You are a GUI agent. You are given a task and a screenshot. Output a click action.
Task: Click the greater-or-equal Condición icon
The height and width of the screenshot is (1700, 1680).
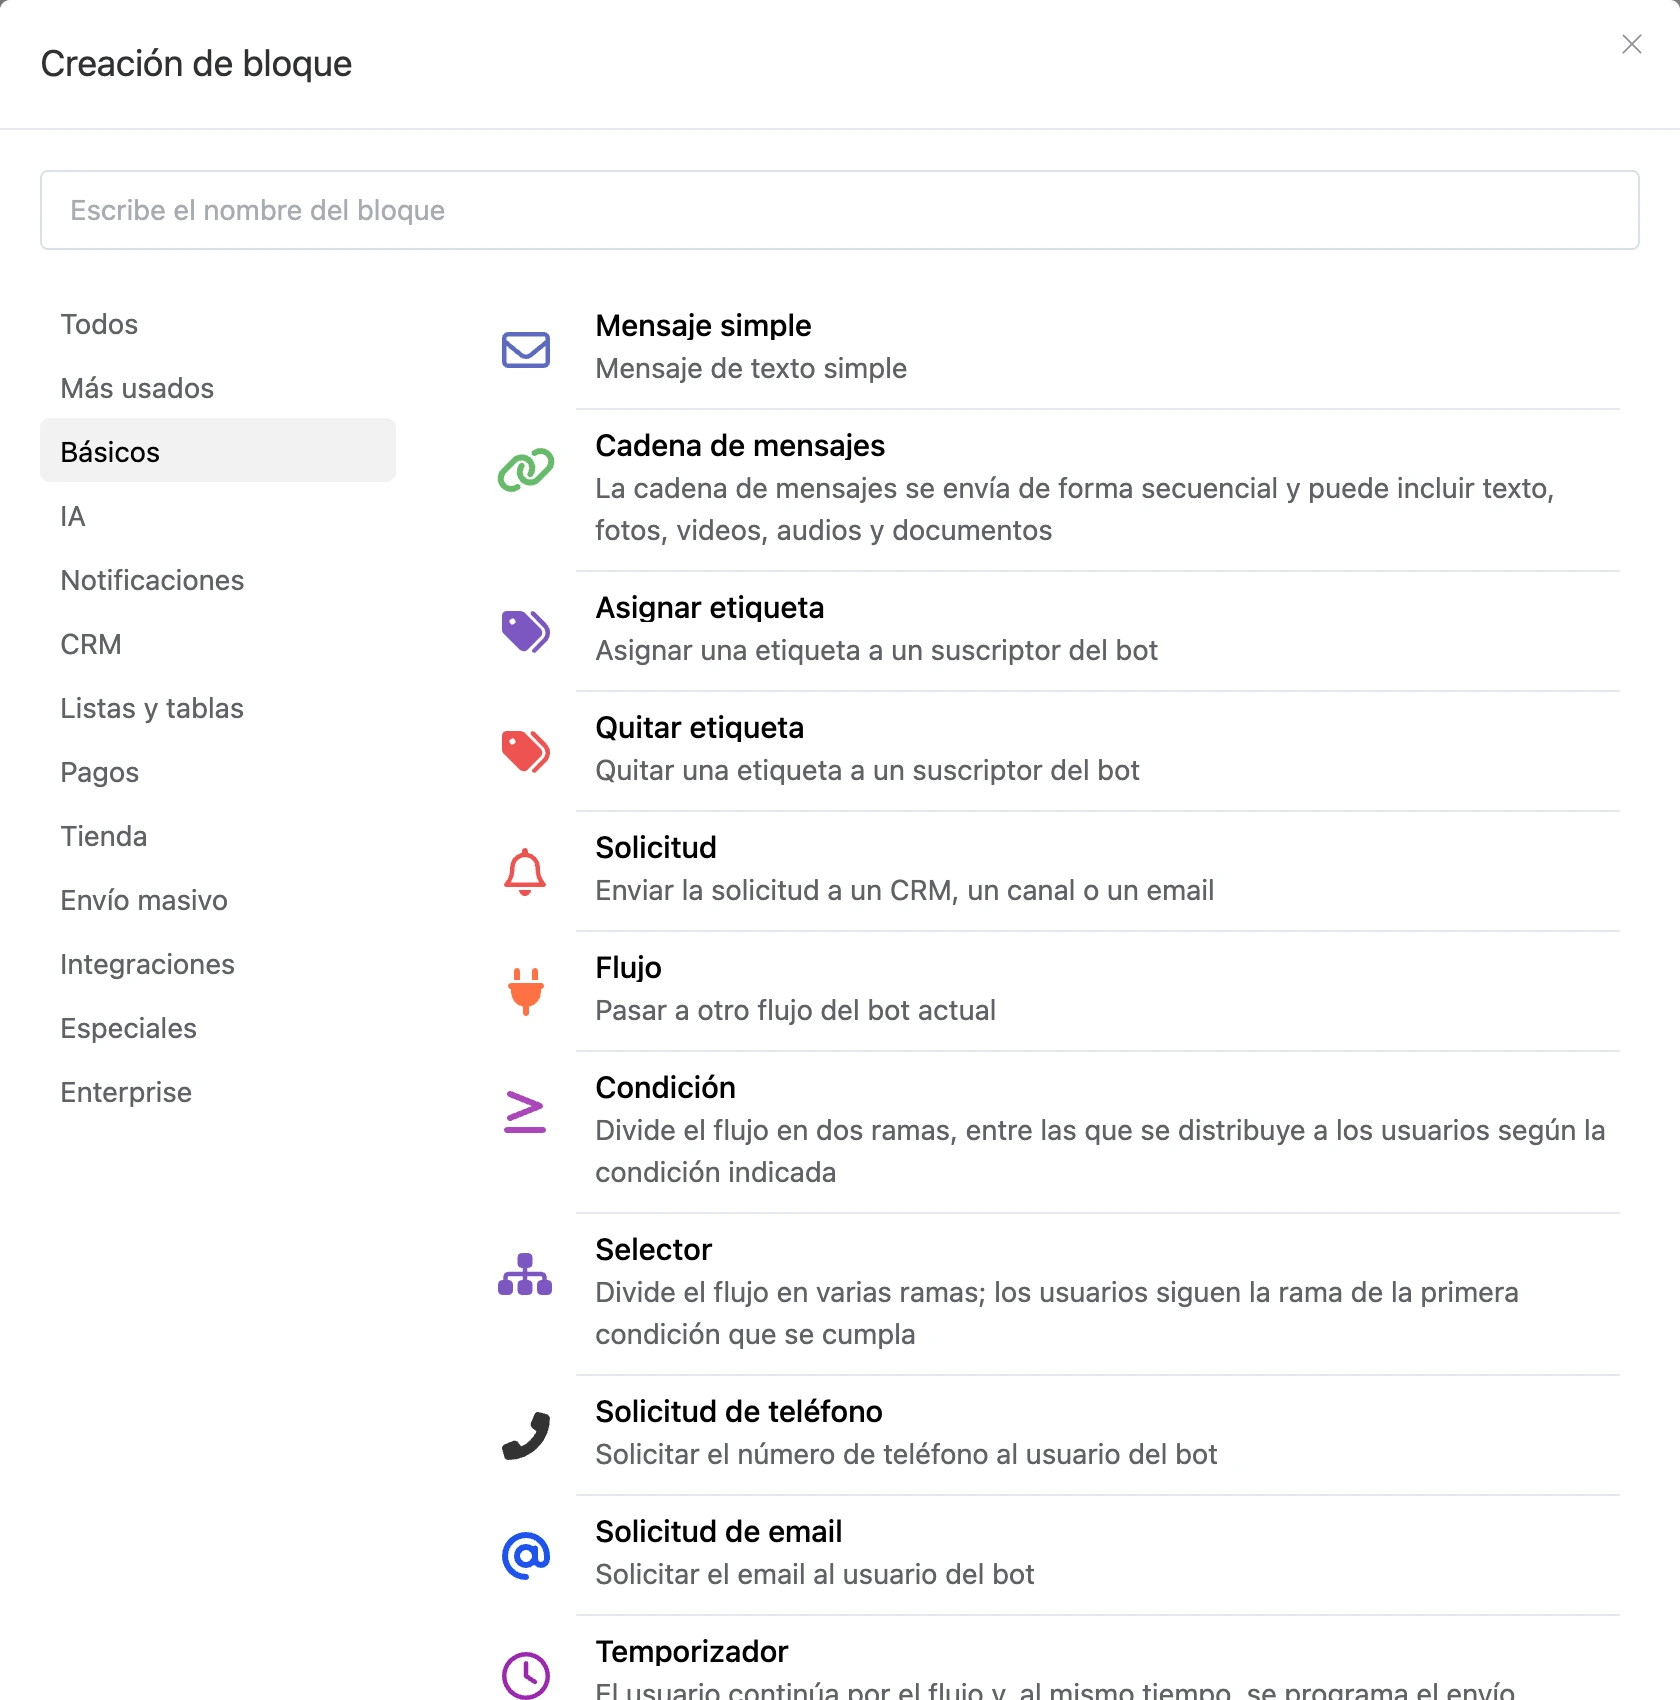click(525, 1111)
